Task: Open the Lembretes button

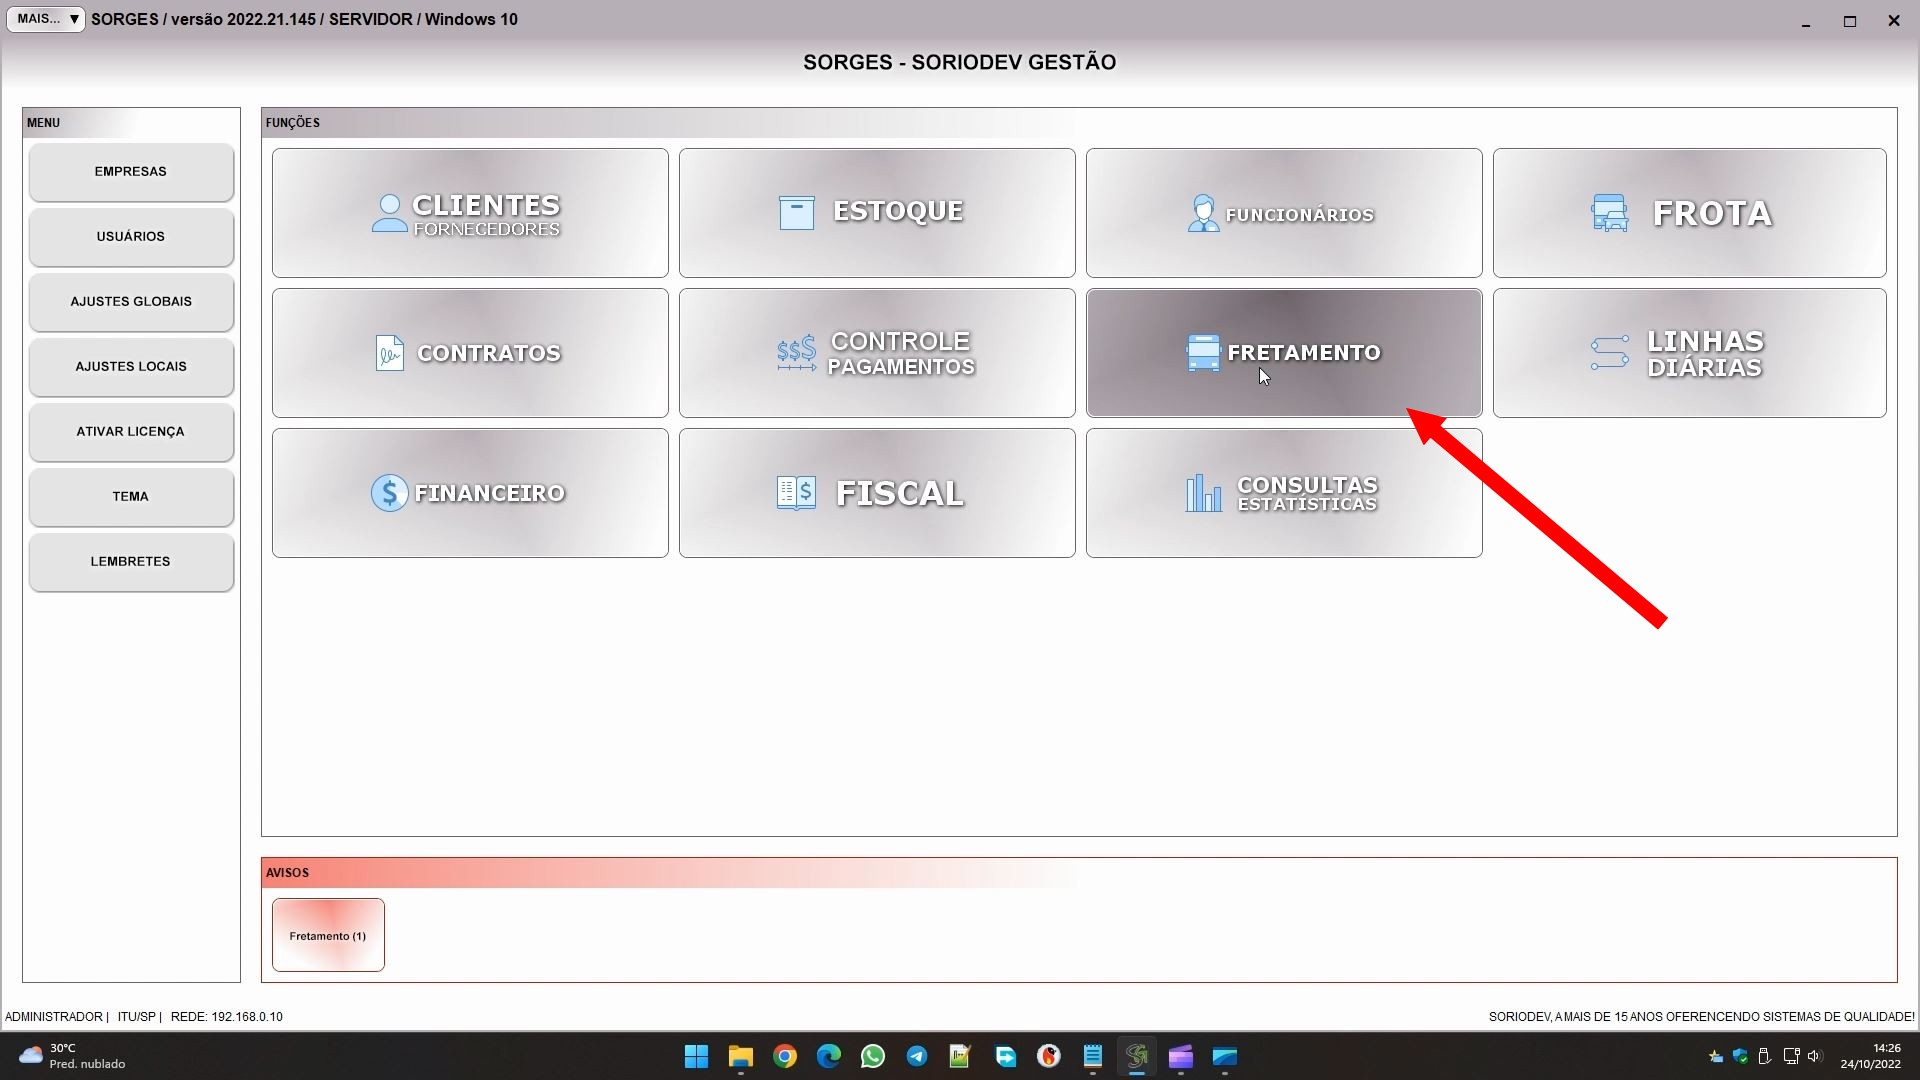Action: pos(131,562)
